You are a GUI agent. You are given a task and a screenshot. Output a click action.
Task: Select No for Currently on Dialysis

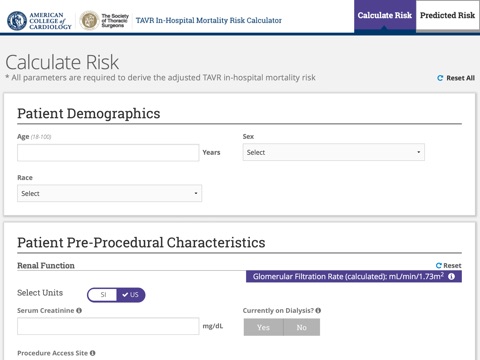(x=302, y=327)
